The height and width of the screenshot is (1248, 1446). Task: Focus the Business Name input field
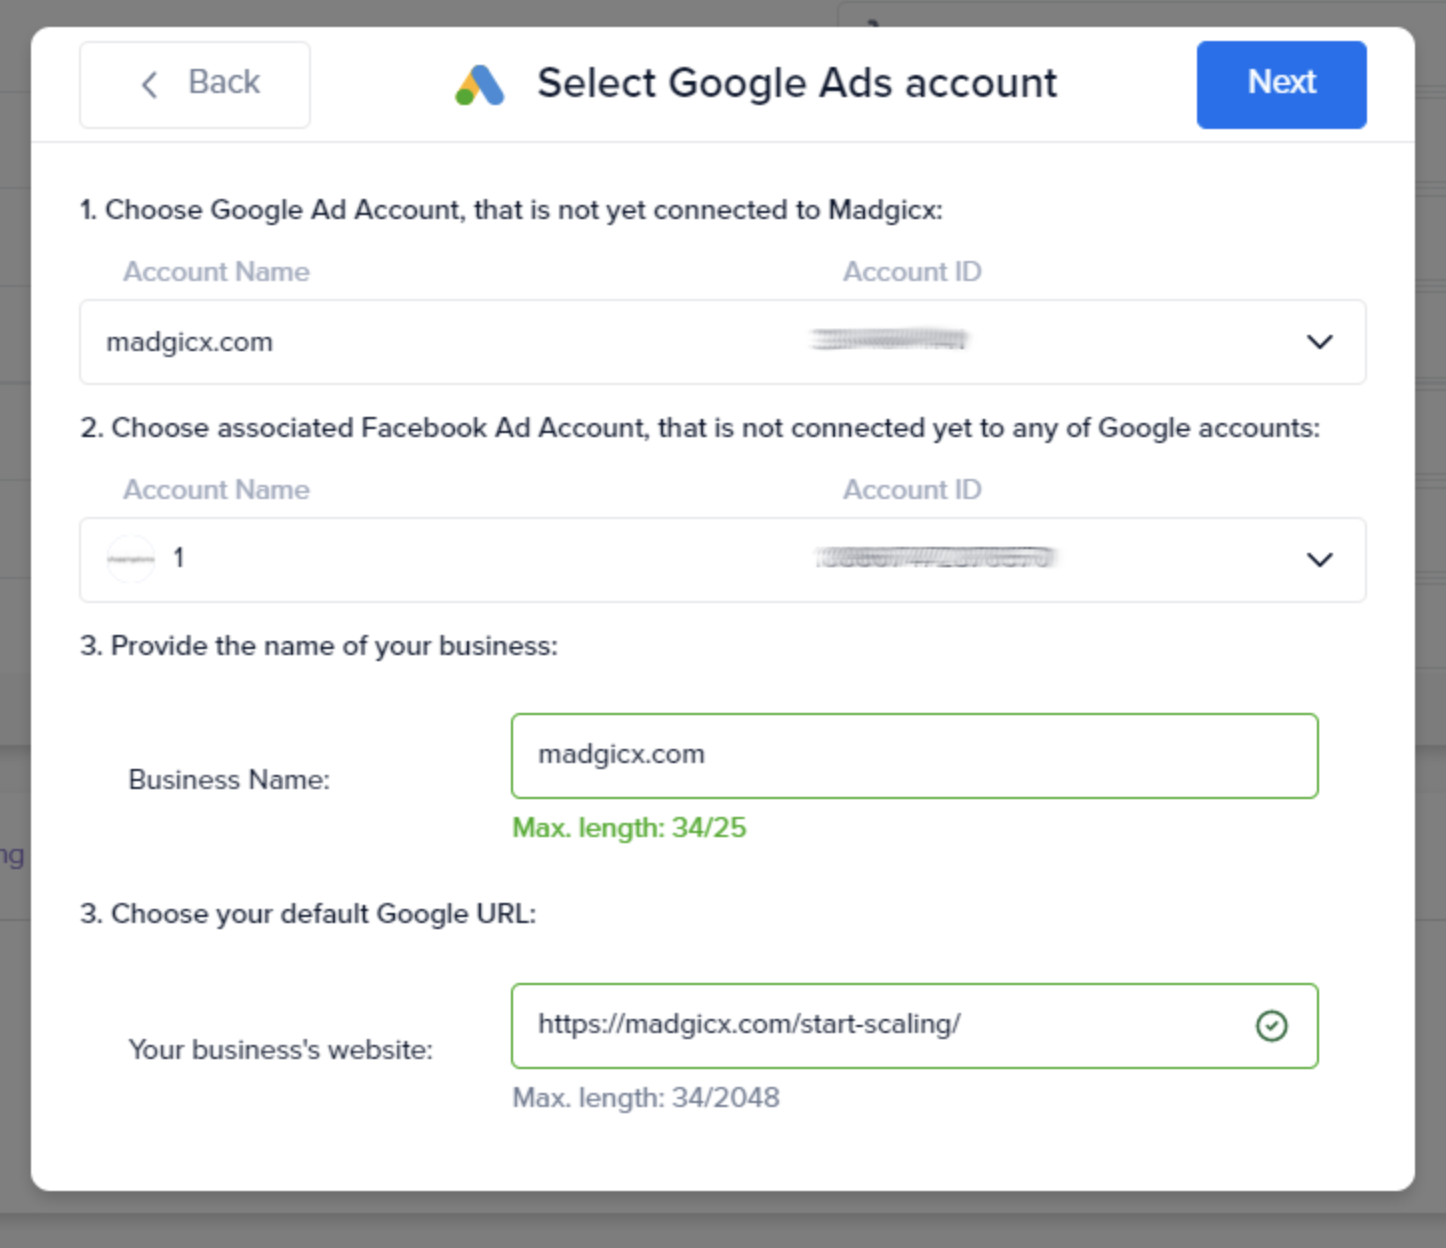pyautogui.click(x=914, y=756)
